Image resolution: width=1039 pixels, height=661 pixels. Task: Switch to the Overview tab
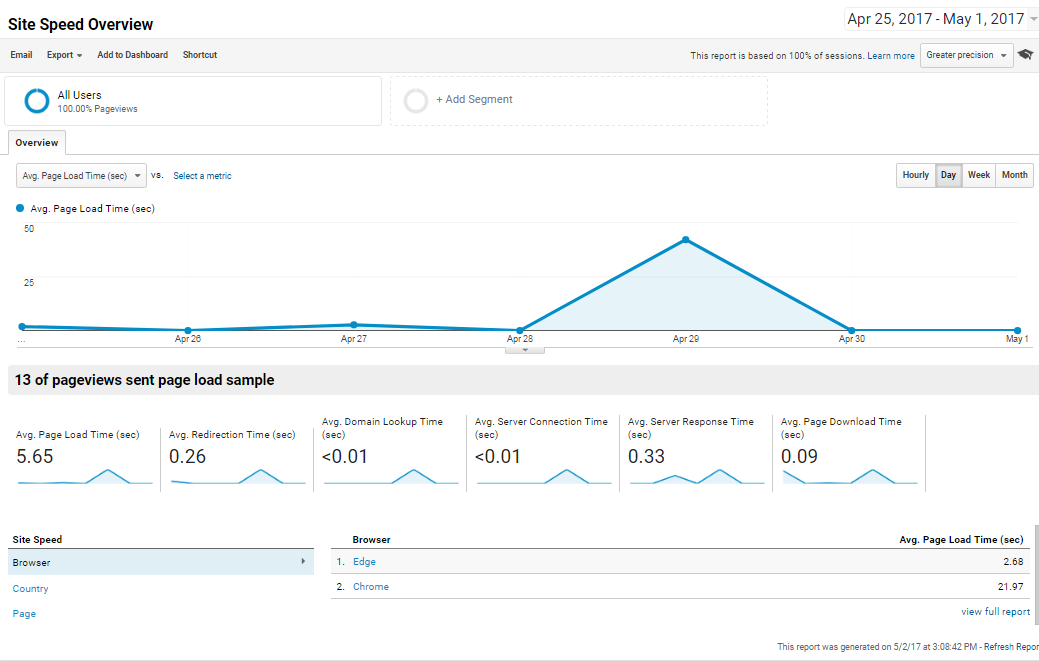pyautogui.click(x=36, y=142)
